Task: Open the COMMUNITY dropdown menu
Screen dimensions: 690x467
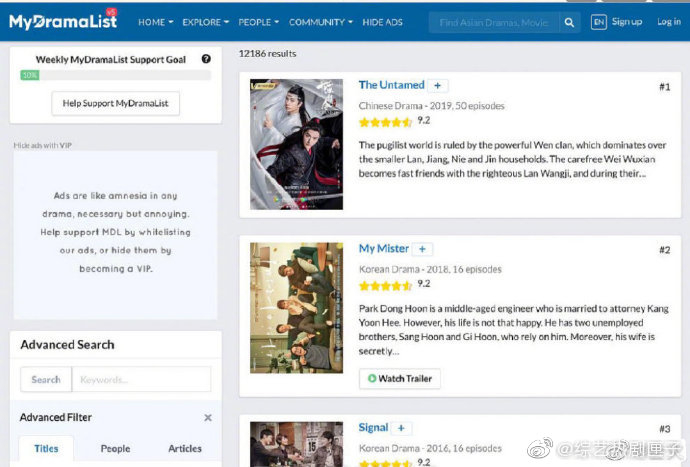Action: (x=321, y=22)
